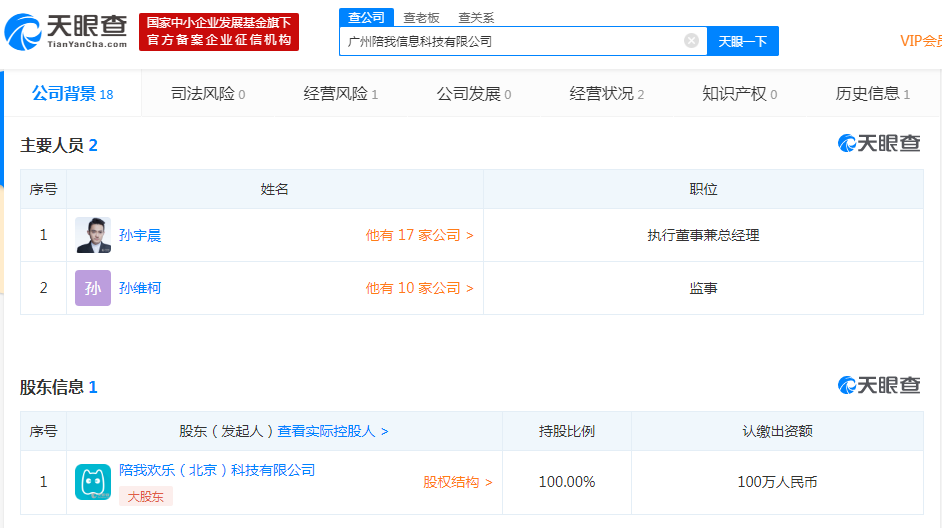Switch to the 查老板 search tab
Image resolution: width=942 pixels, height=528 pixels.
(421, 18)
